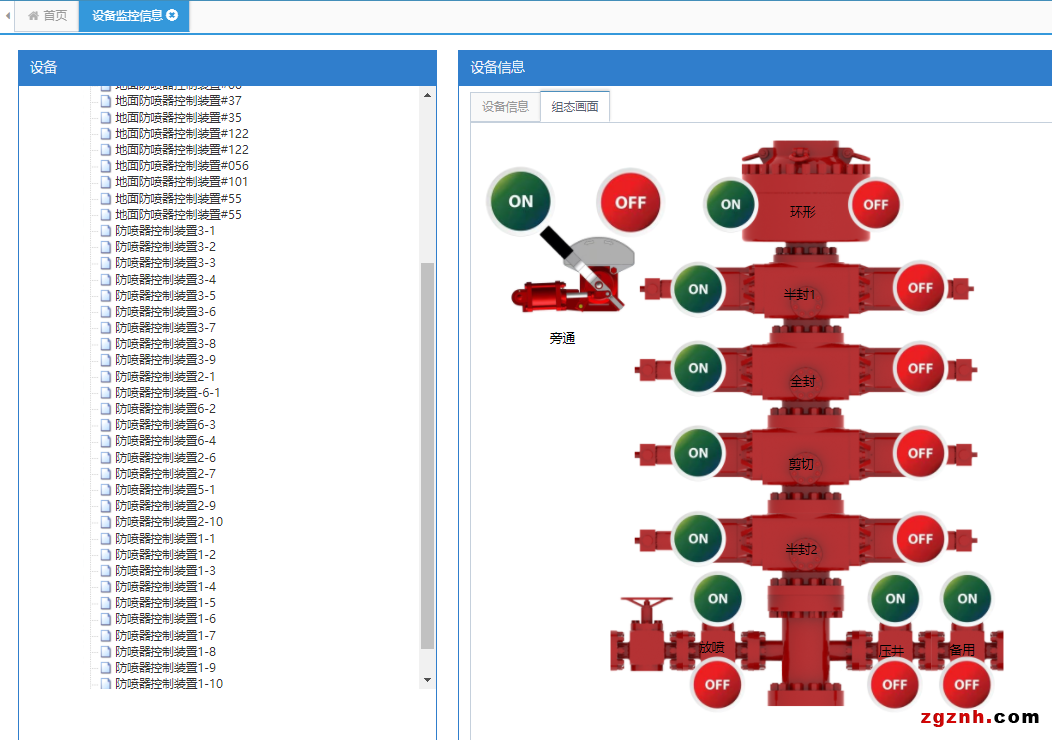This screenshot has width=1052, height=740.
Task: Turn ON the 旁通 bypass valve
Action: pyautogui.click(x=521, y=201)
